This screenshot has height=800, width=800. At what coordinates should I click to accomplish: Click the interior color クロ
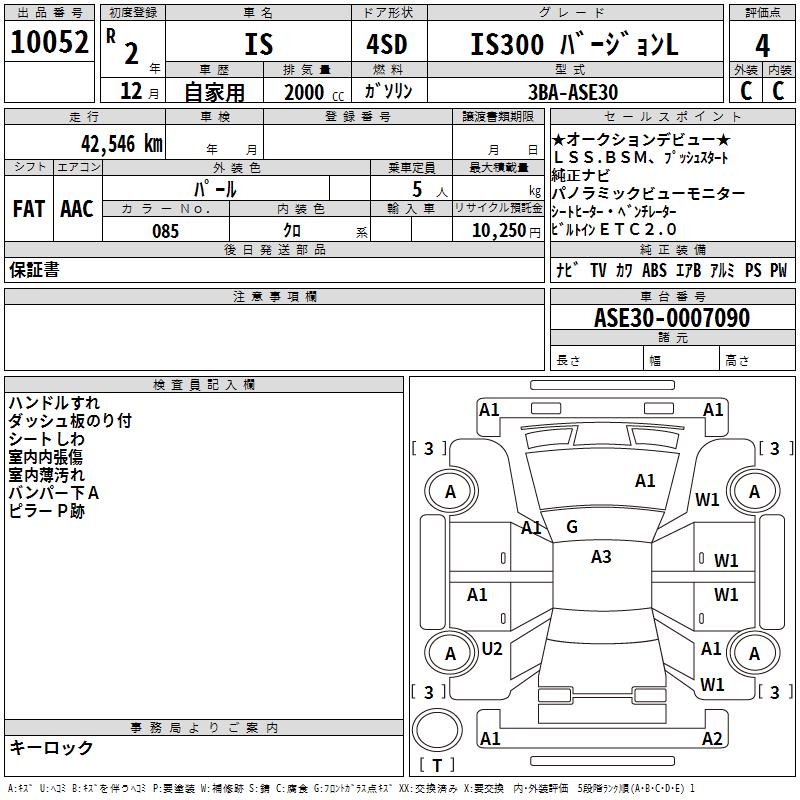click(292, 231)
